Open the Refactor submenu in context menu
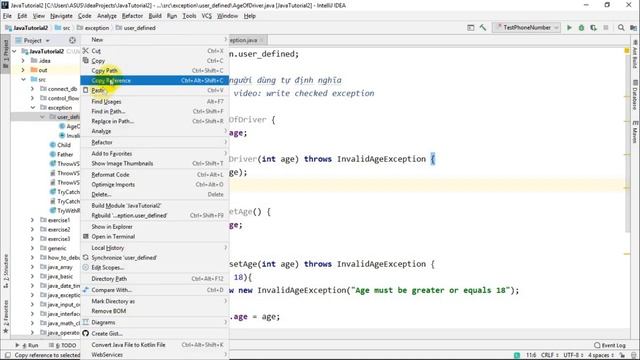Viewport: 640px width, 360px height. click(x=155, y=142)
